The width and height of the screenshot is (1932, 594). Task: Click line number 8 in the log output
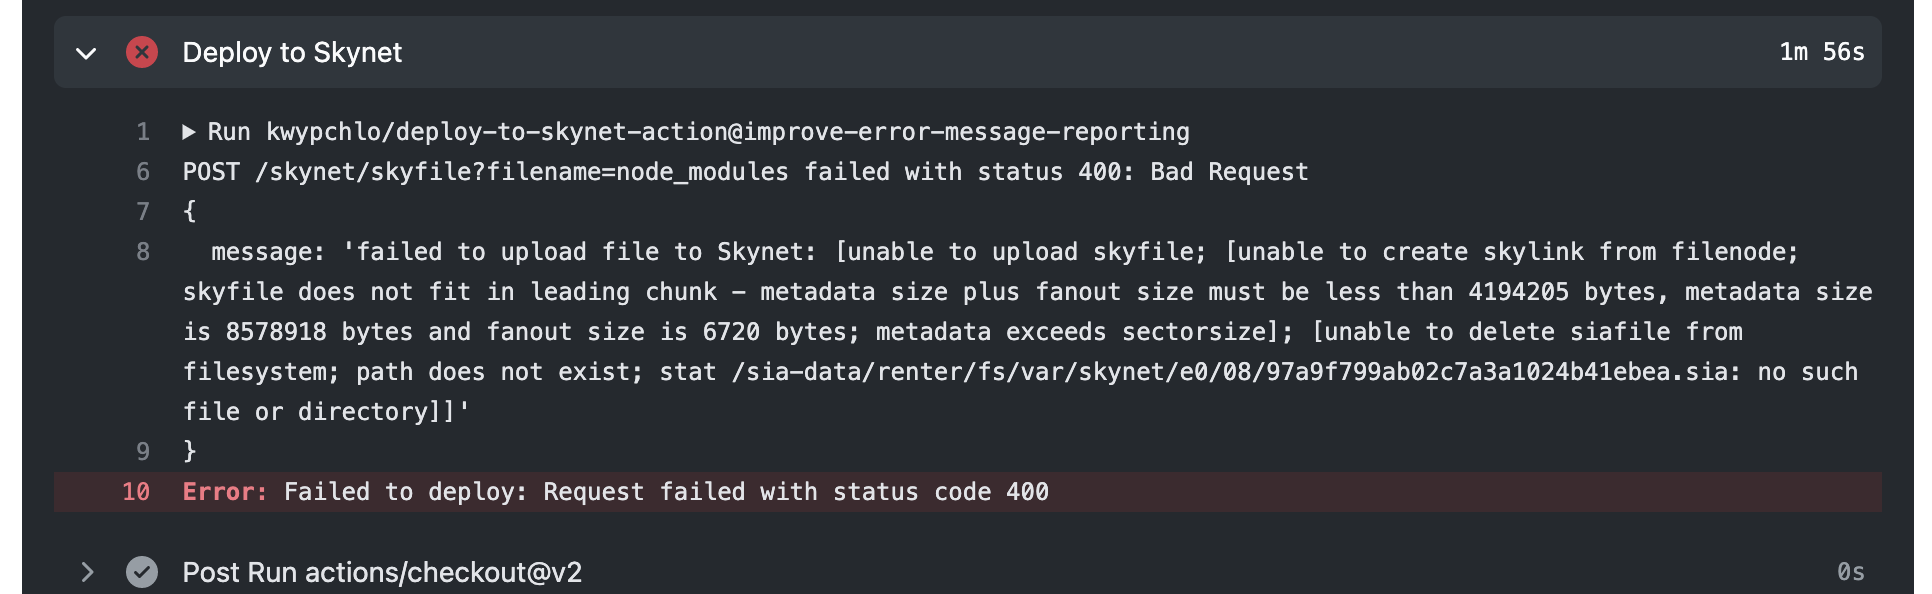143,251
